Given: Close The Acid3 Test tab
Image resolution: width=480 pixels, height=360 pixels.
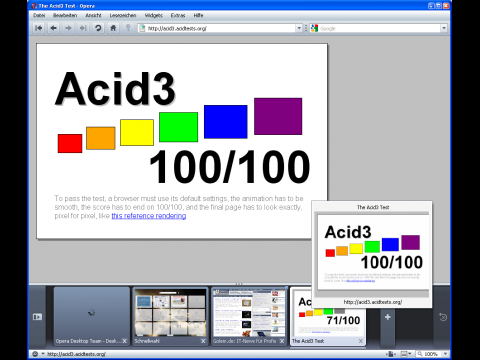Looking at the screenshot, I should coord(361,341).
